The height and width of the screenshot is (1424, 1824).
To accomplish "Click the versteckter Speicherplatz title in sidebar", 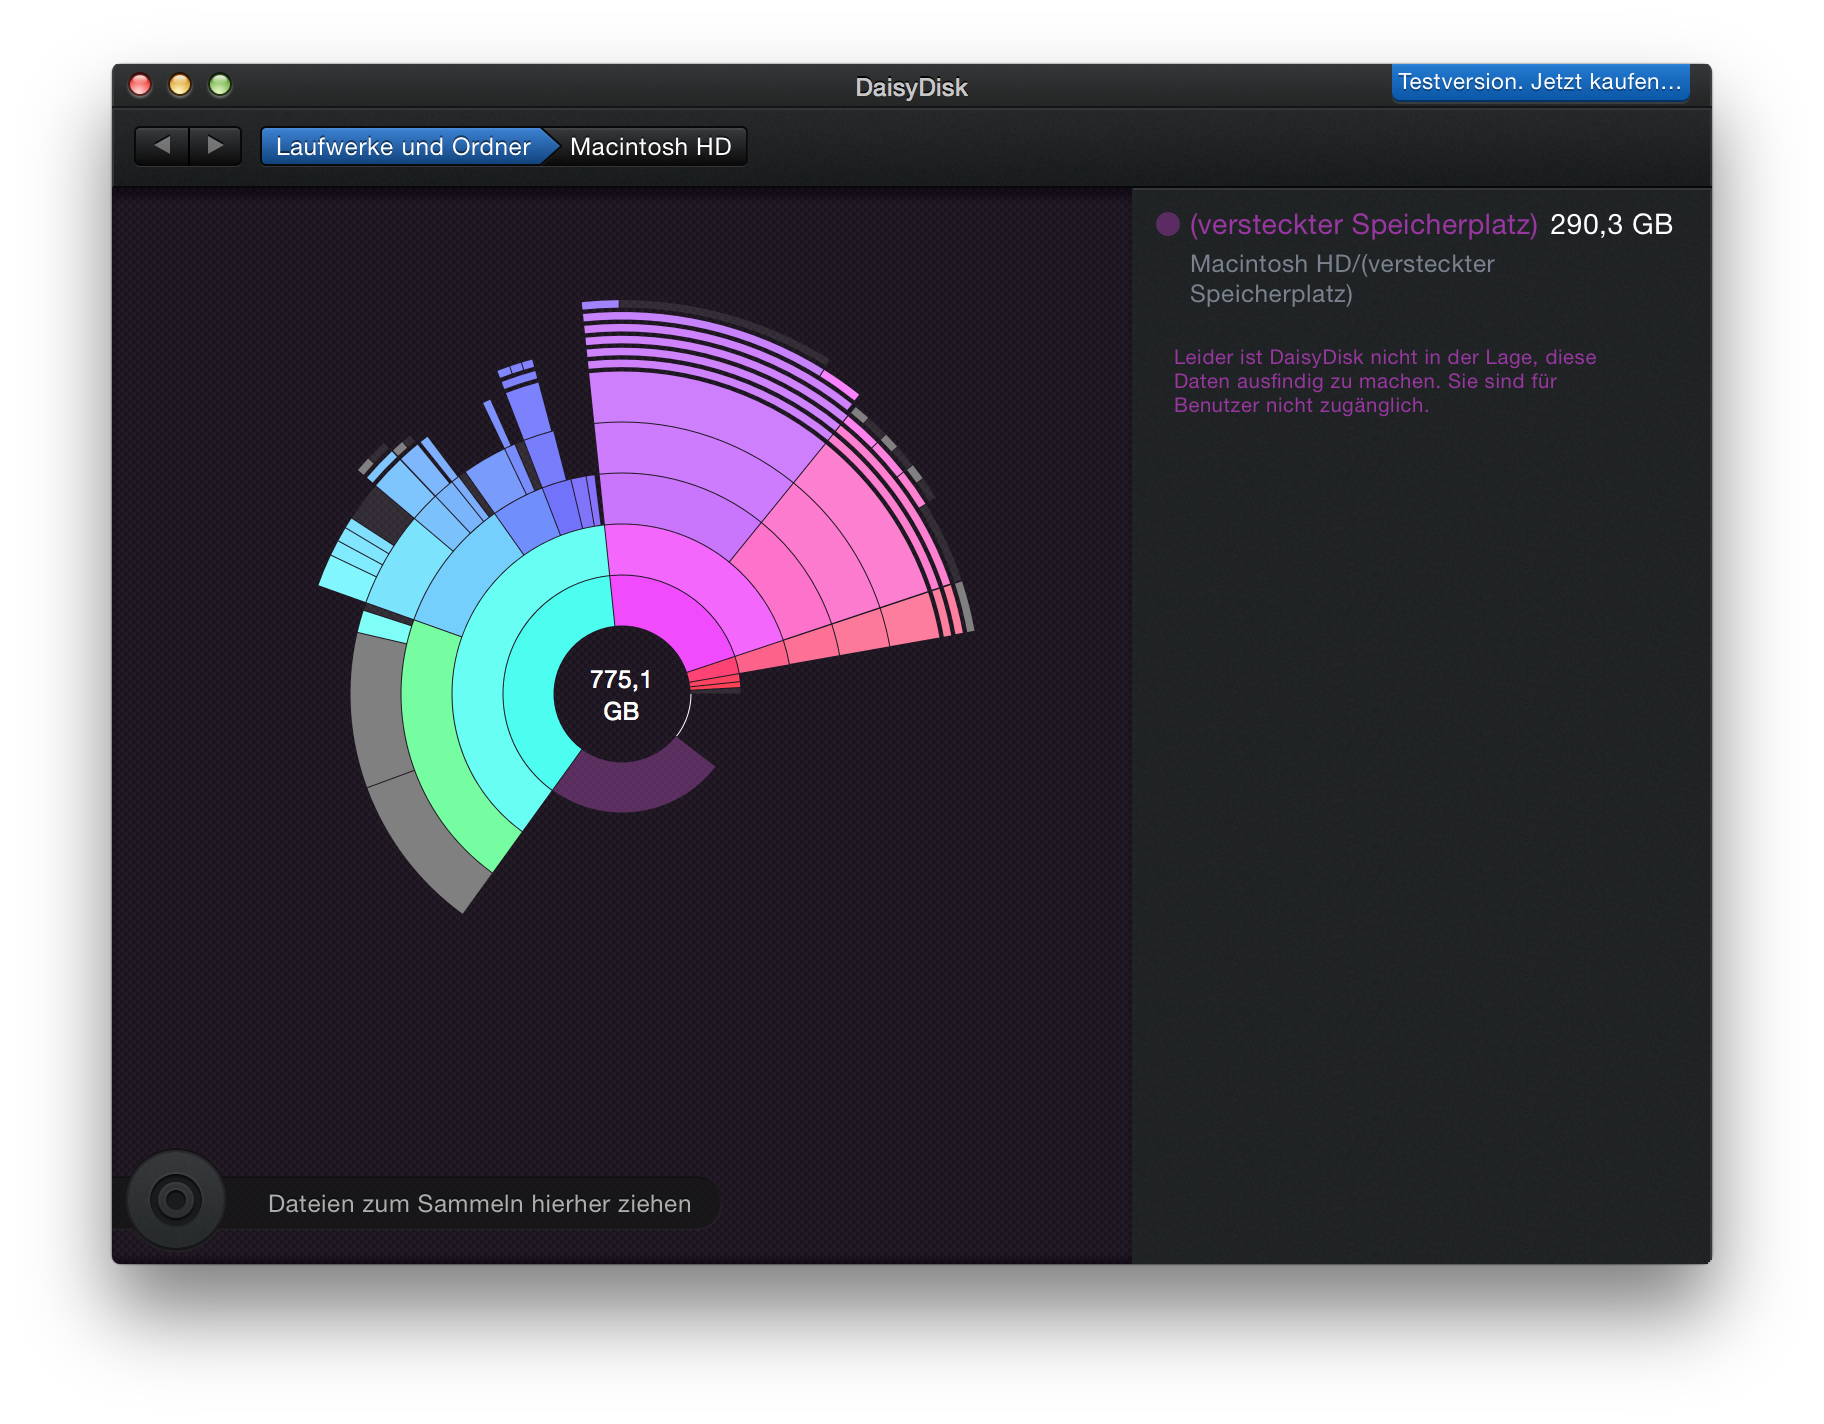I will [1363, 224].
